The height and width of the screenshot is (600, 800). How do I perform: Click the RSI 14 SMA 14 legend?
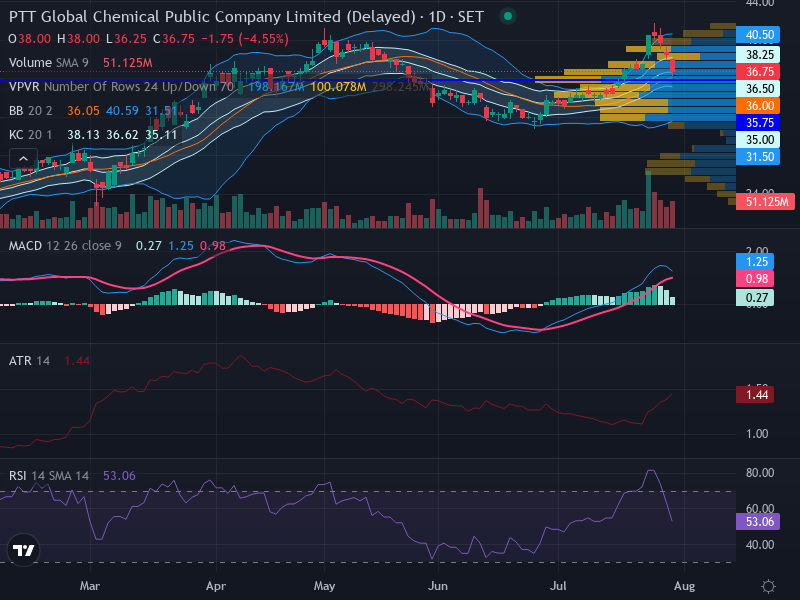[49, 476]
